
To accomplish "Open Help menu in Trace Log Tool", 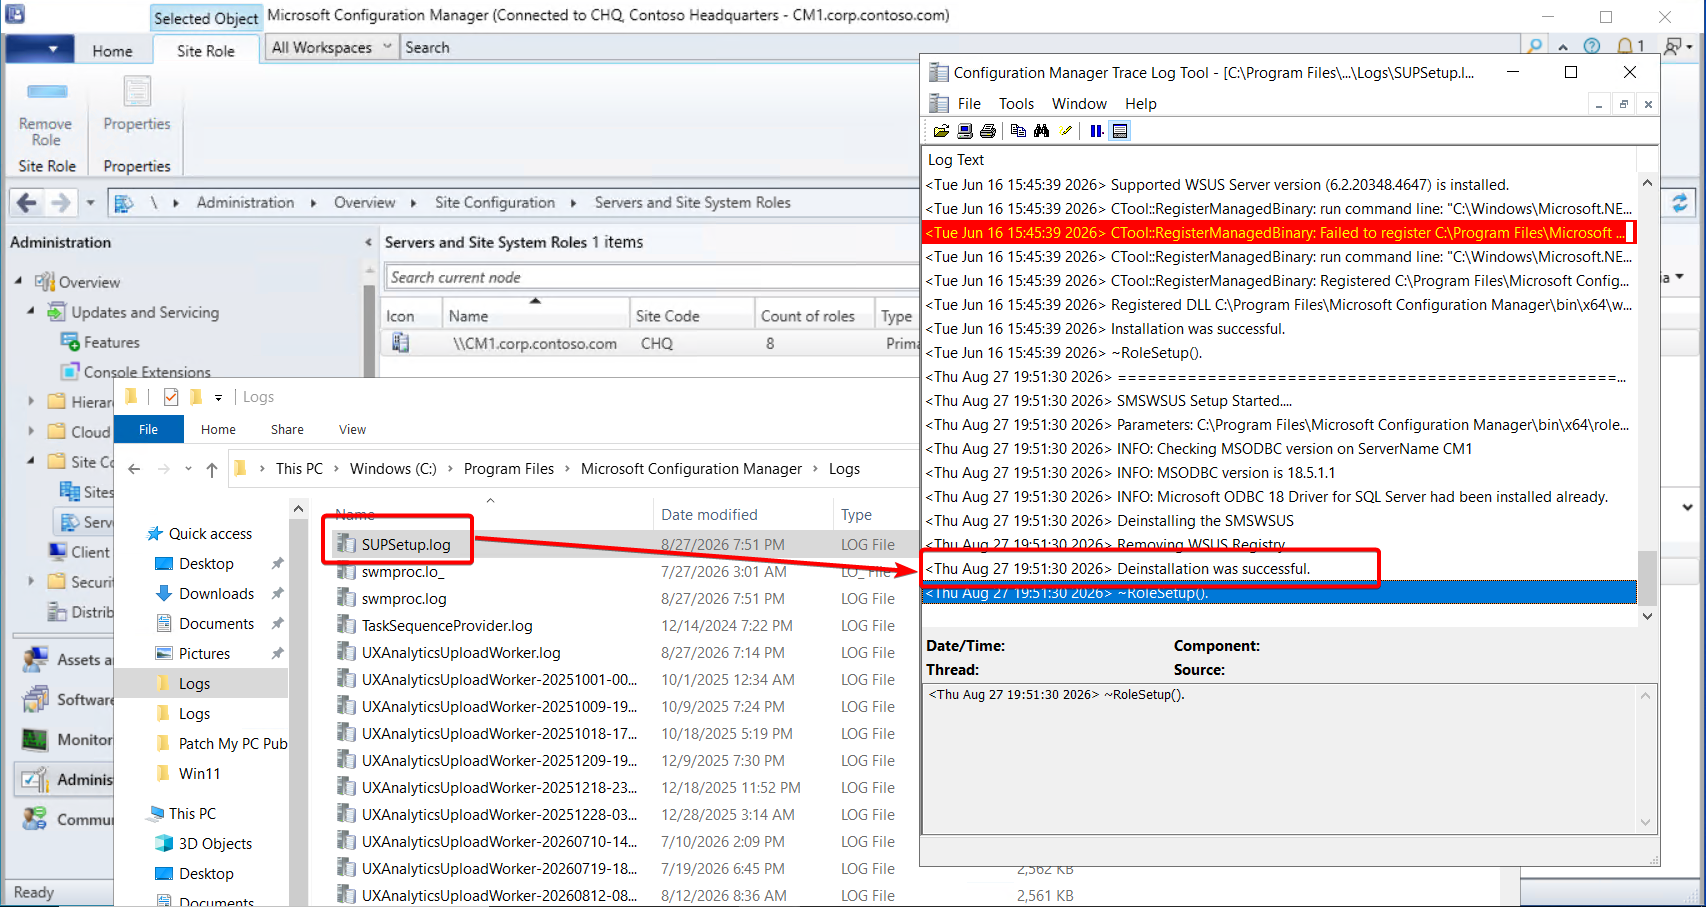I will click(1140, 104).
